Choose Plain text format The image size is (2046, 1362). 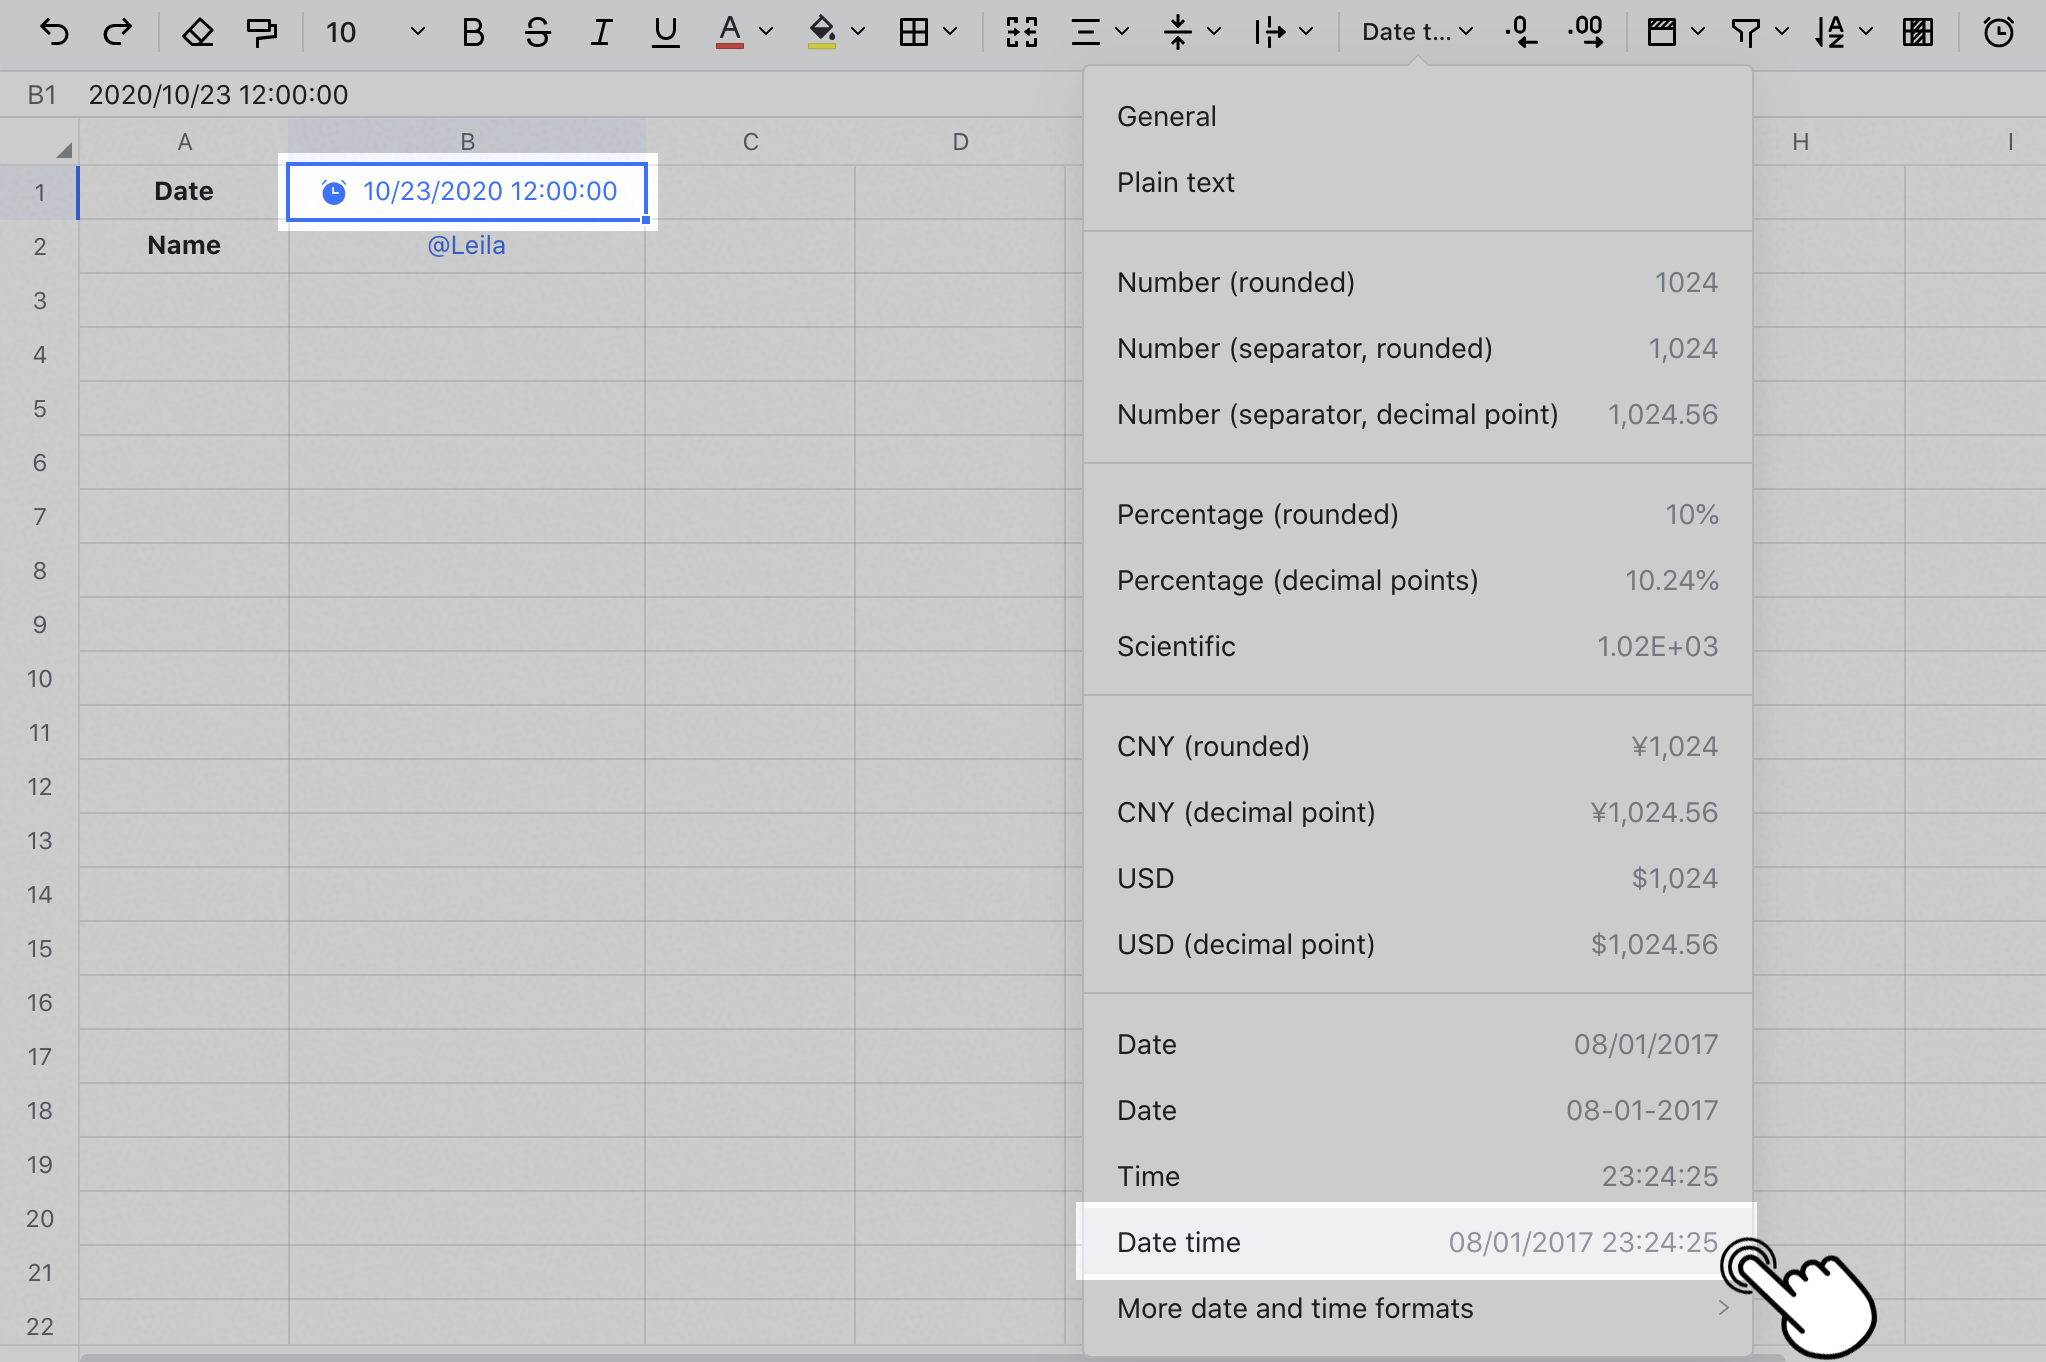click(x=1176, y=182)
